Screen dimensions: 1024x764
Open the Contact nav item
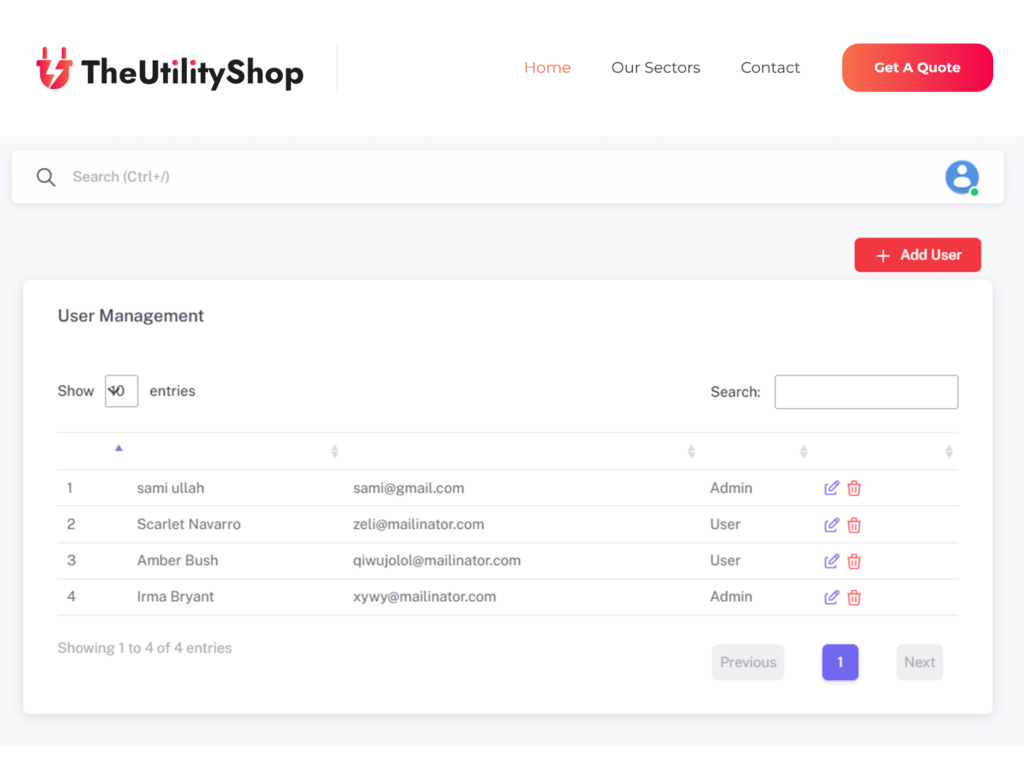770,68
